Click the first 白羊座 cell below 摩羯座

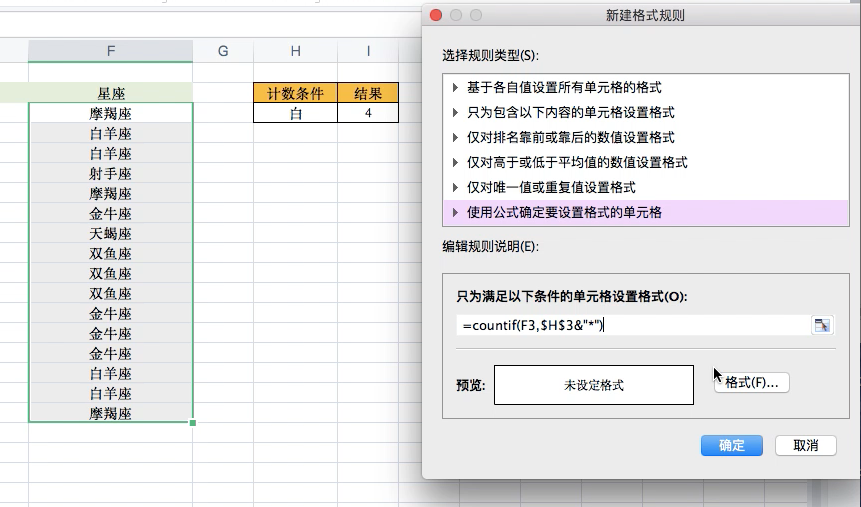(110, 133)
